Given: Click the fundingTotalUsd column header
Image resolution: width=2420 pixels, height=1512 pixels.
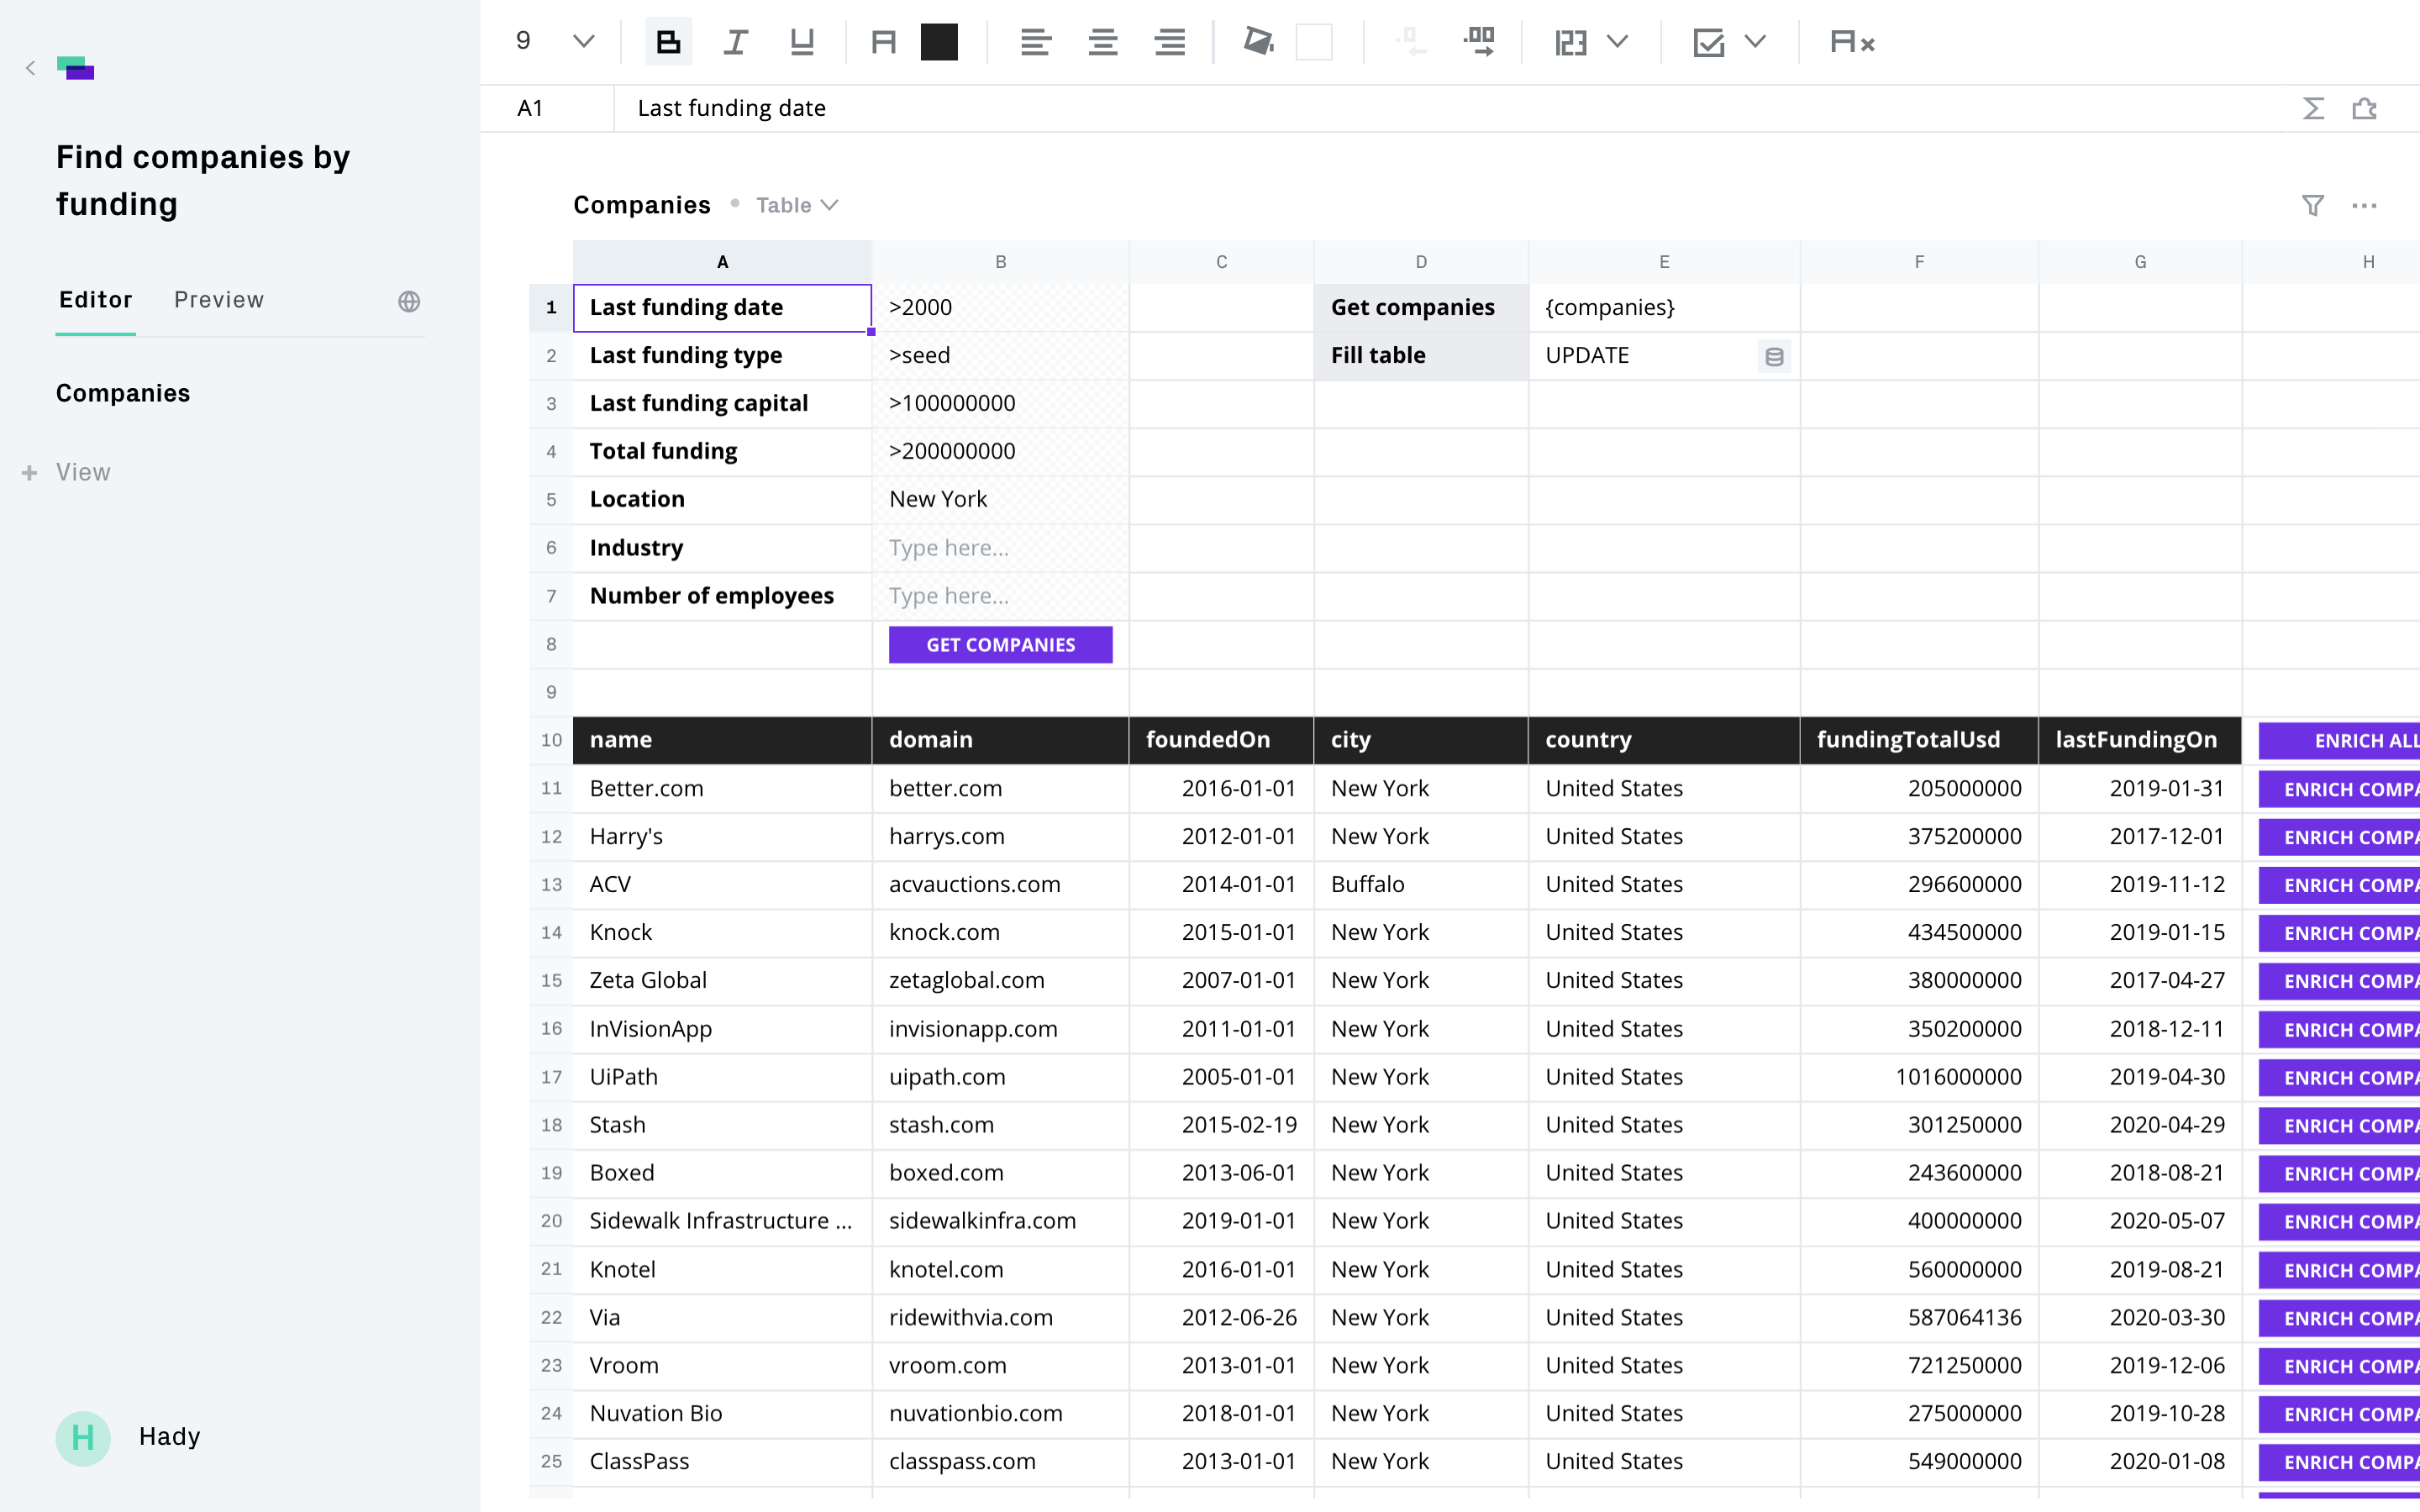Looking at the screenshot, I should coord(1919,740).
